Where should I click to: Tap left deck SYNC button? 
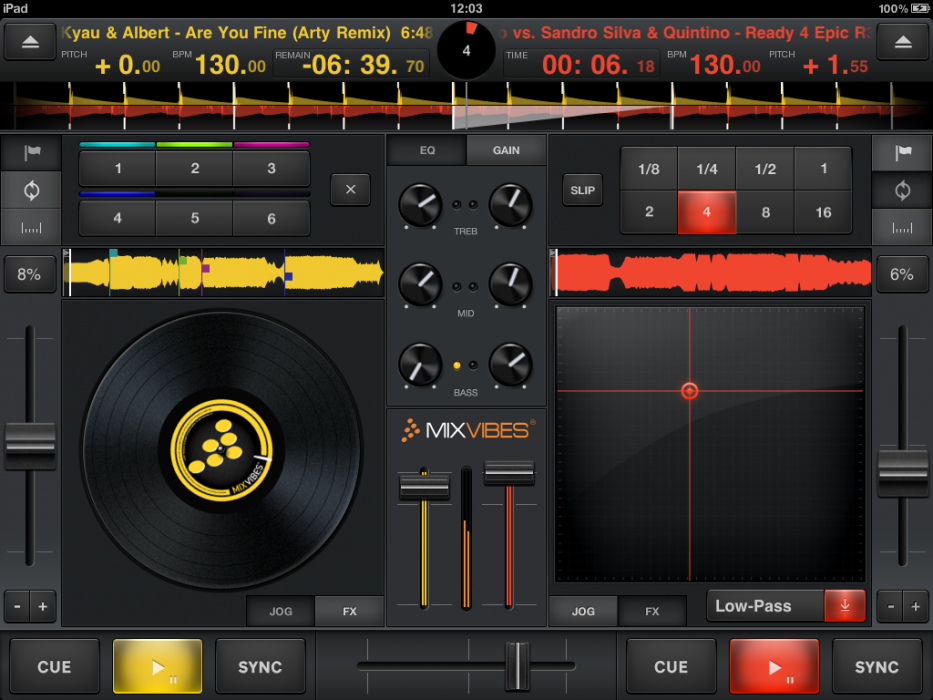[260, 667]
